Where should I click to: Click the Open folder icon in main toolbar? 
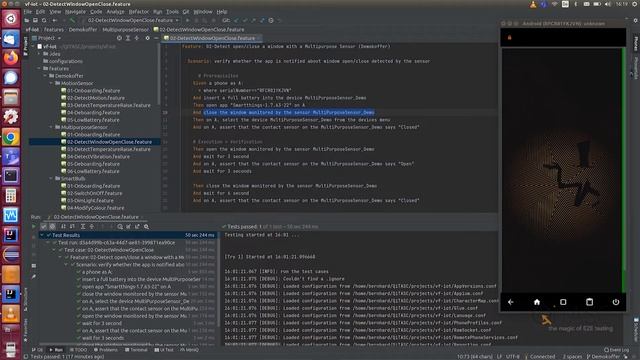coord(27,20)
